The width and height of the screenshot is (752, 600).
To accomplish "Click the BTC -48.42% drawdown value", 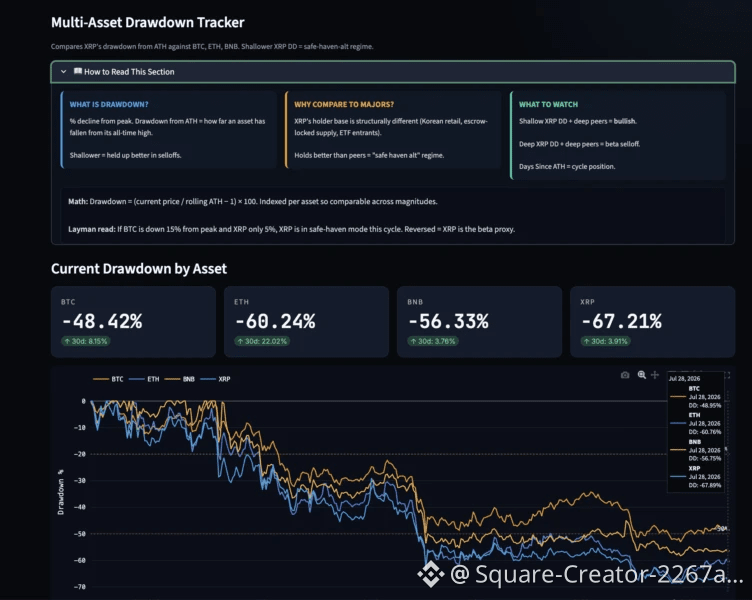I will tap(102, 321).
